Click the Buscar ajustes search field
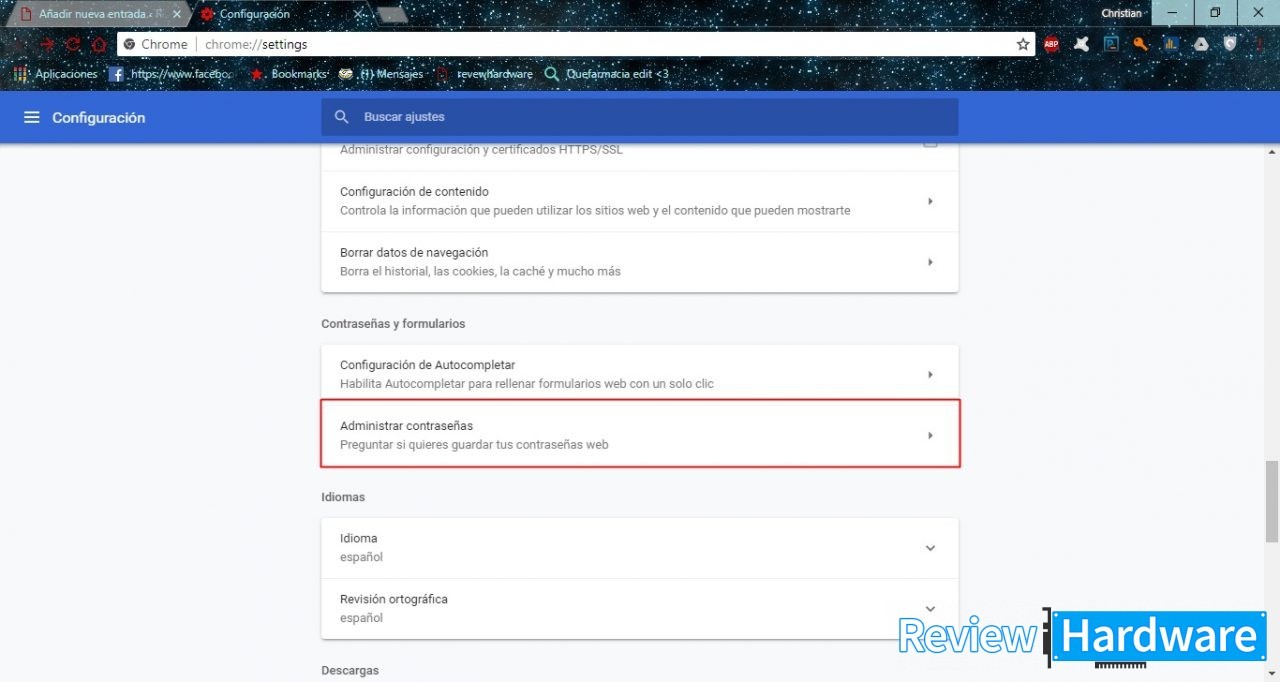1280x682 pixels. (640, 117)
